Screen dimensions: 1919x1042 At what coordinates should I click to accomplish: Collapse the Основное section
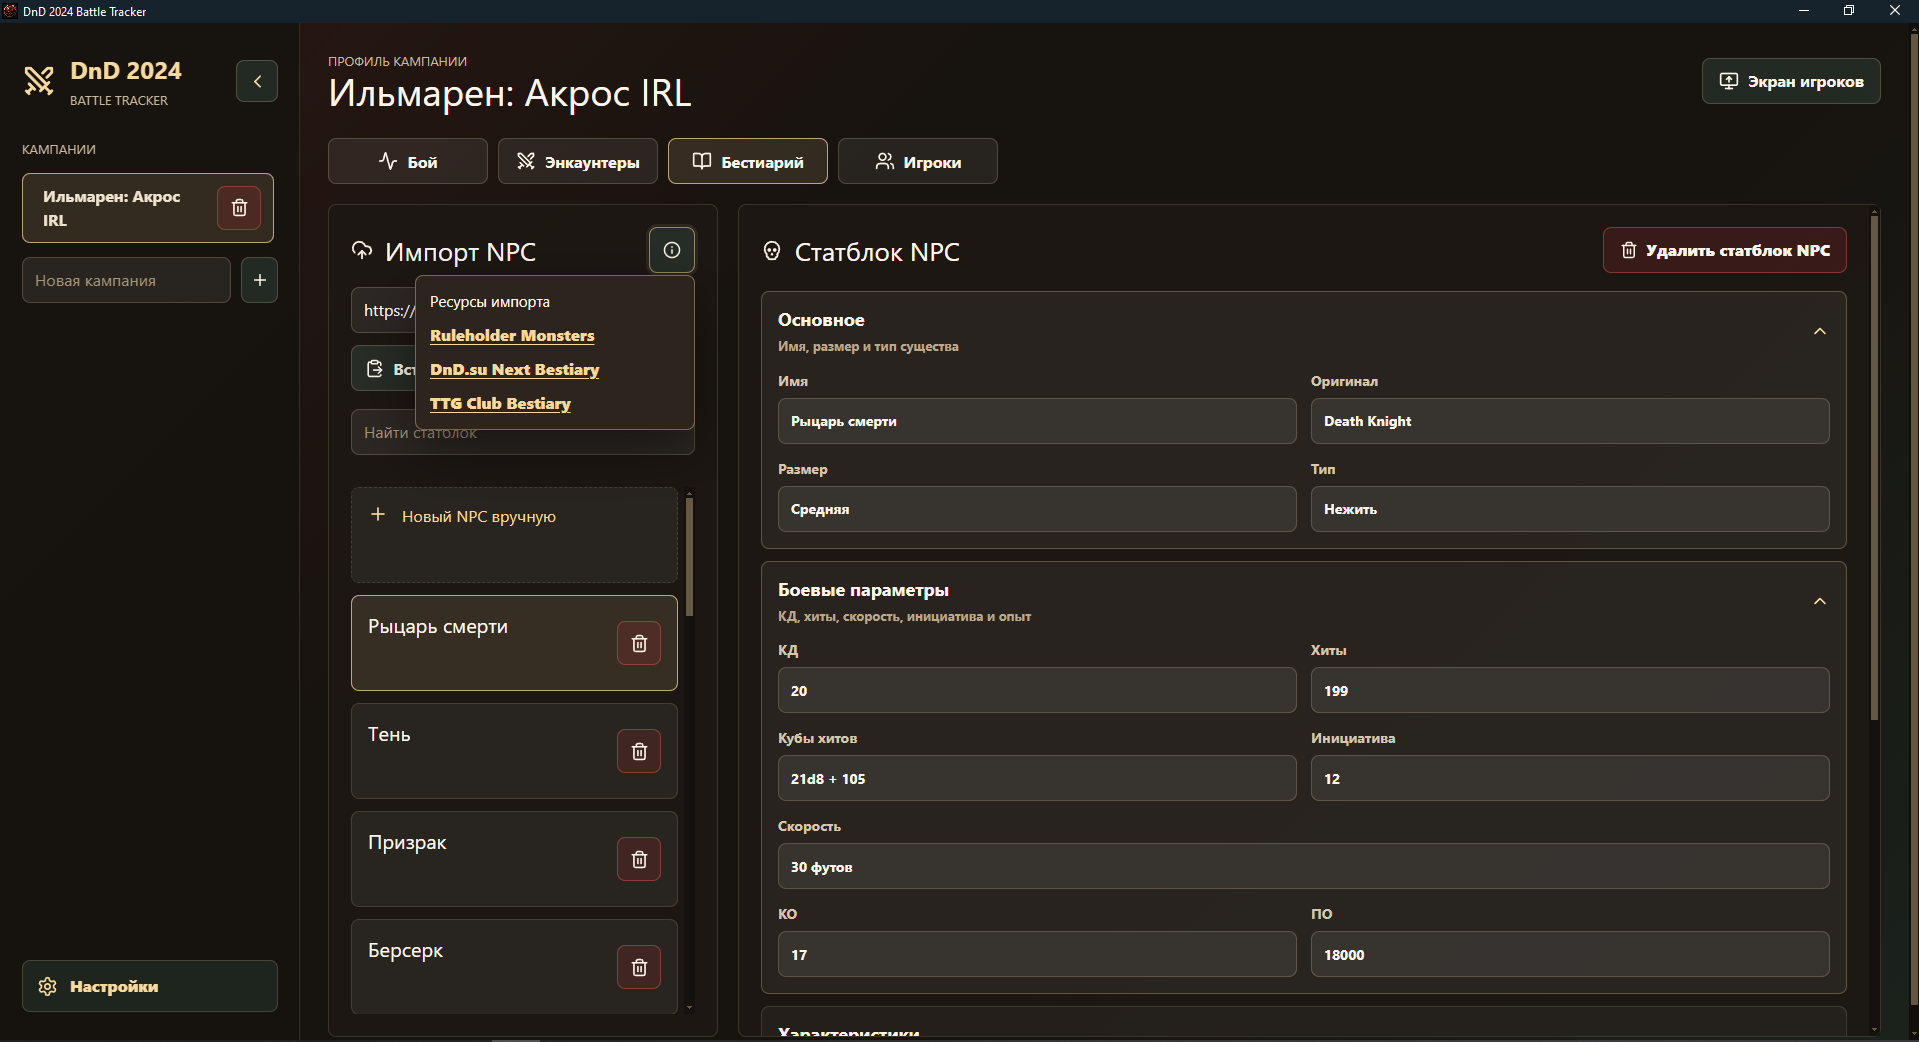point(1820,332)
